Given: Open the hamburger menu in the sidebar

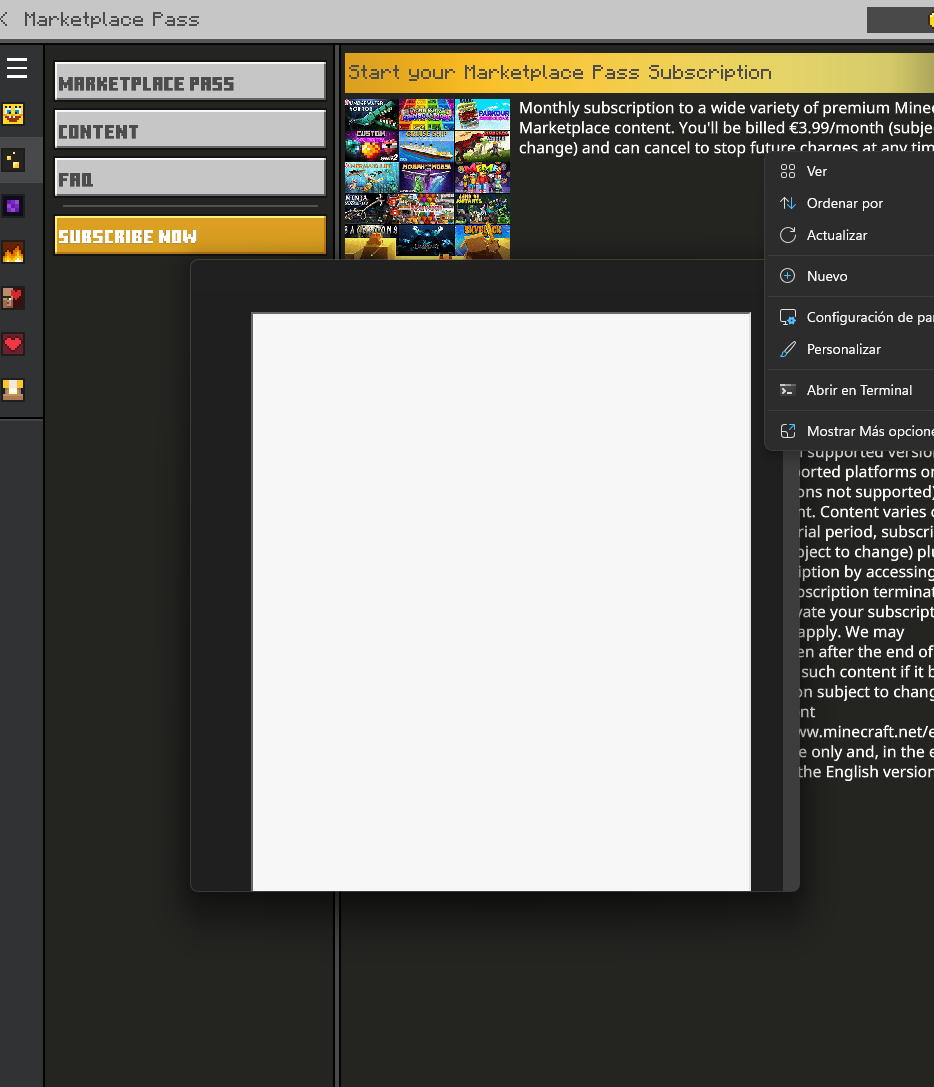Looking at the screenshot, I should click(x=17, y=68).
